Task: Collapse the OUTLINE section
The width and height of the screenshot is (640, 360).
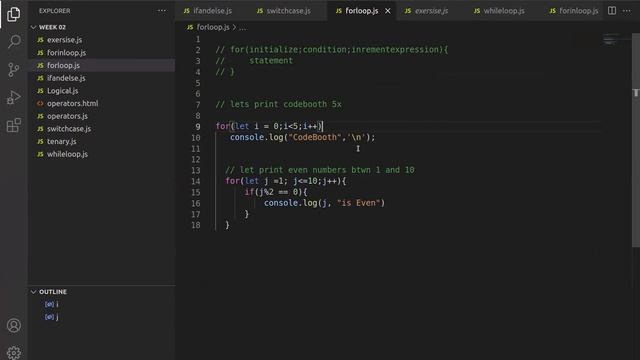Action: click(53, 292)
